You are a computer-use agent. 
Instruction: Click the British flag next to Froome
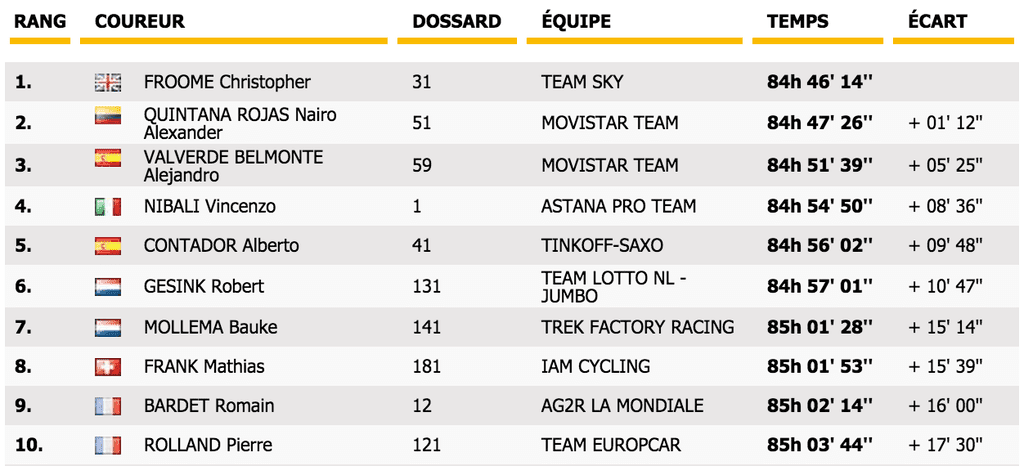click(107, 82)
